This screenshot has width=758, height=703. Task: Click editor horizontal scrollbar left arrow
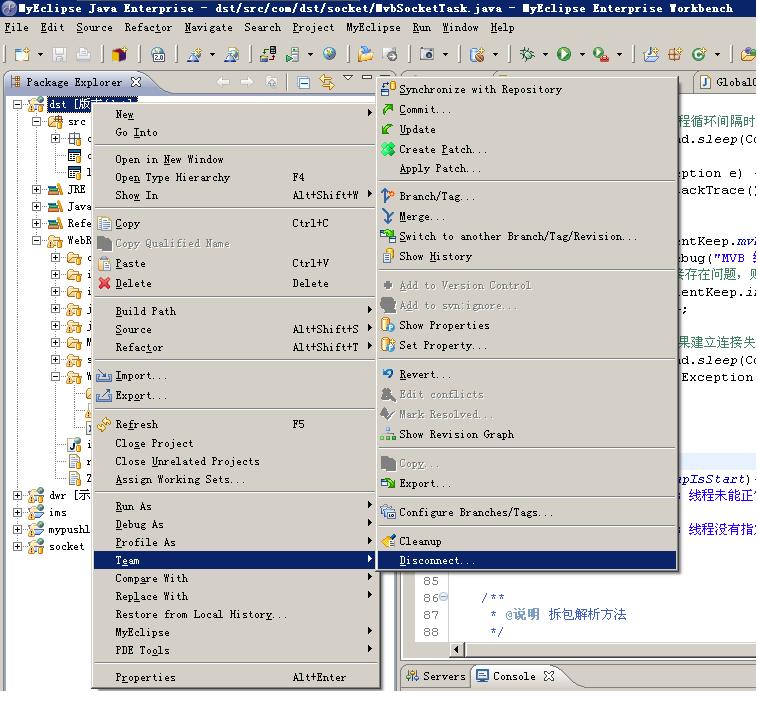pos(456,649)
